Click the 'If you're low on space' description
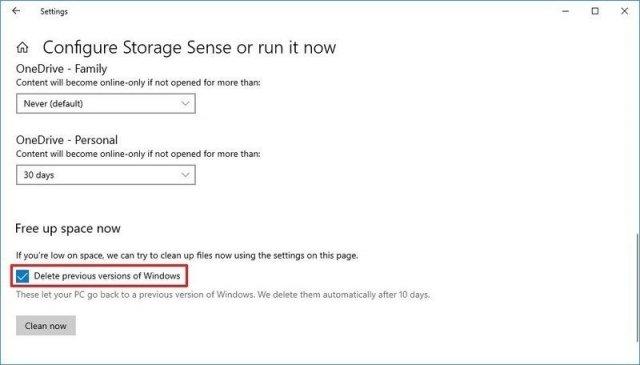The image size is (640, 365). 187,256
